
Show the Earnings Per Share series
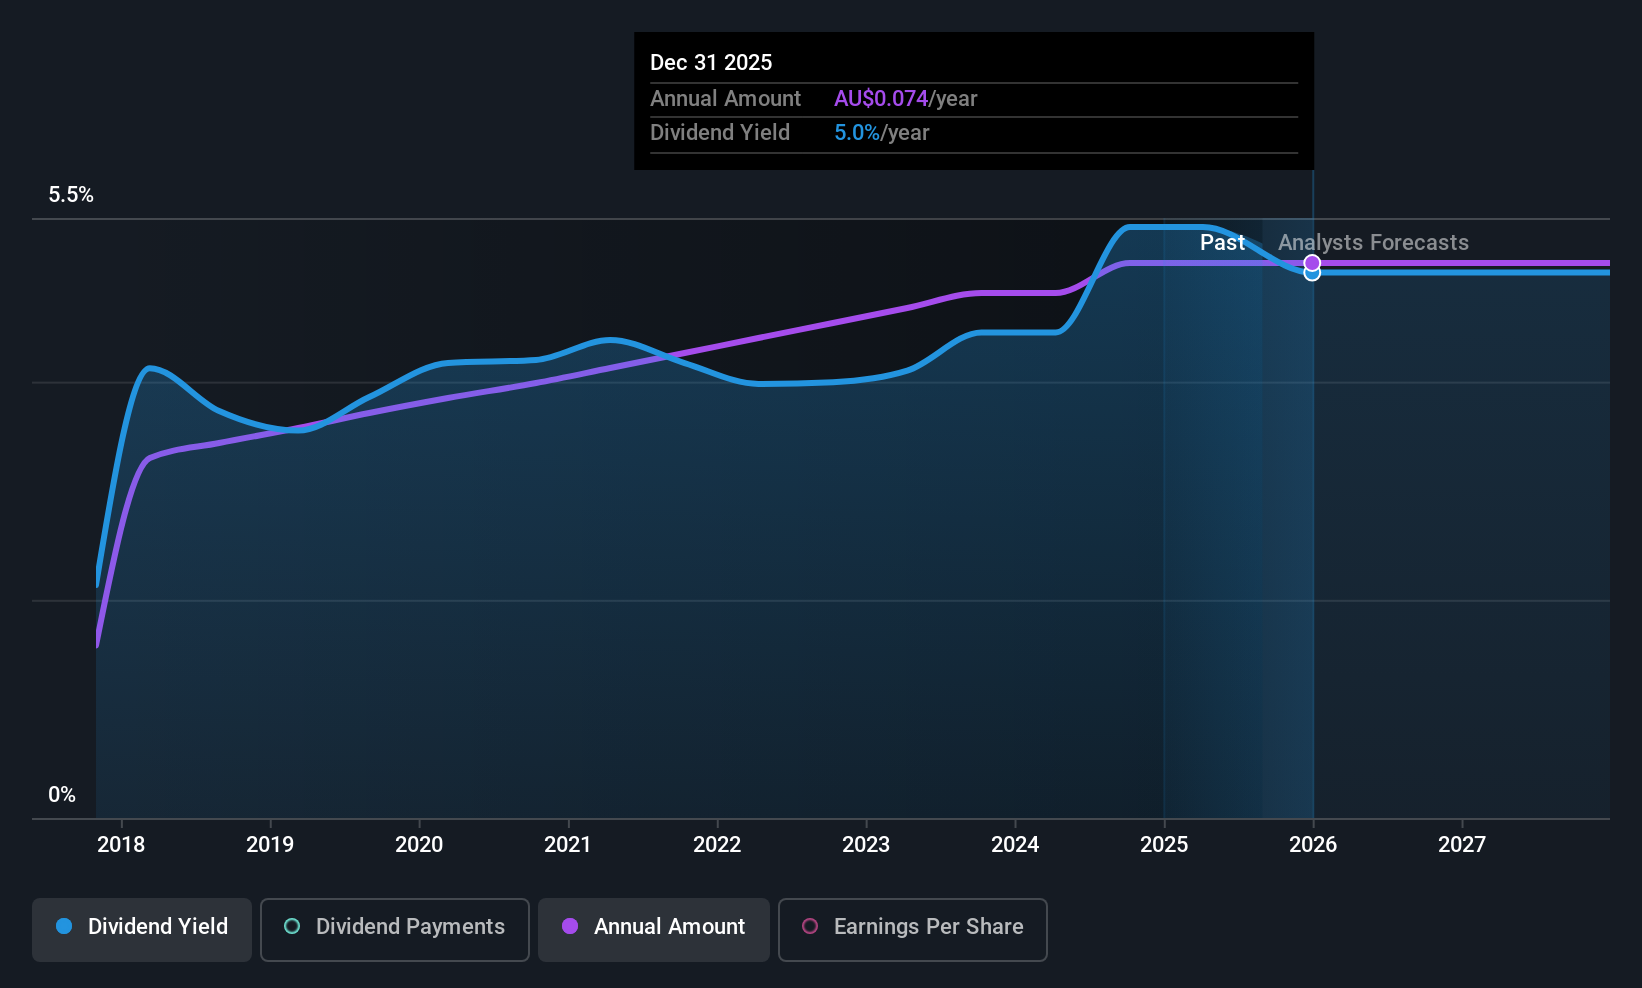click(x=912, y=927)
